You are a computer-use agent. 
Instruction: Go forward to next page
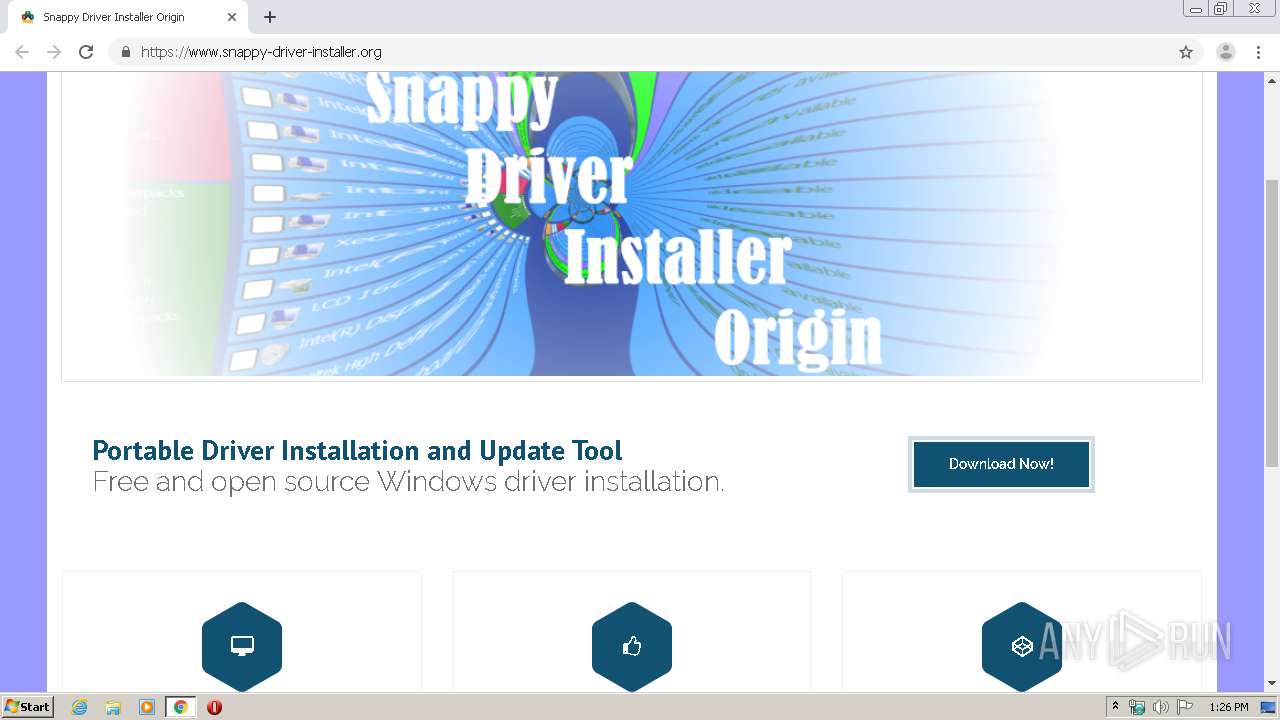pyautogui.click(x=54, y=52)
